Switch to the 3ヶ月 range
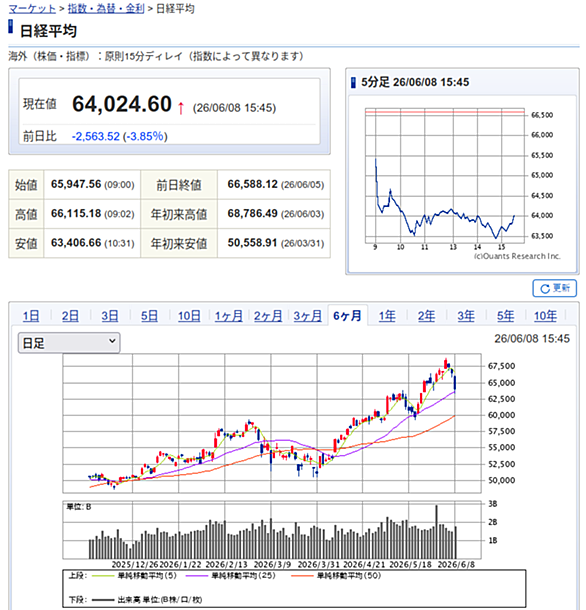Screen dimensions: 586x610 click(308, 316)
